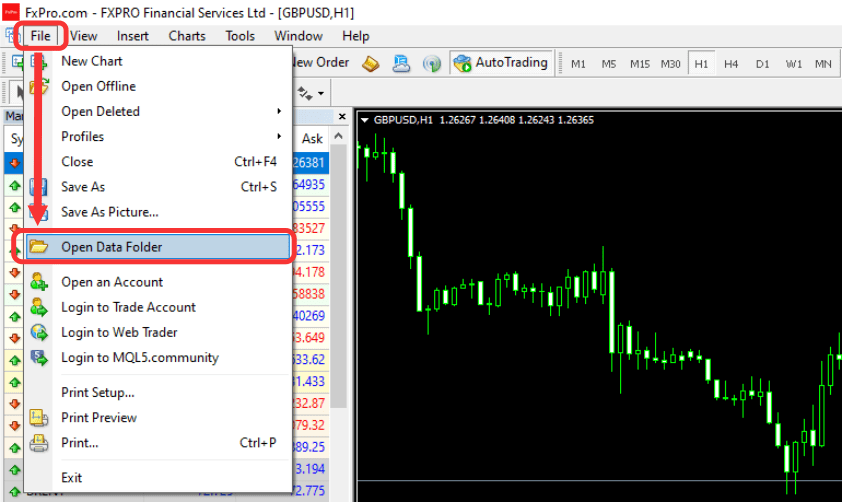
Task: Switch to D1 timeframe
Action: 763,64
